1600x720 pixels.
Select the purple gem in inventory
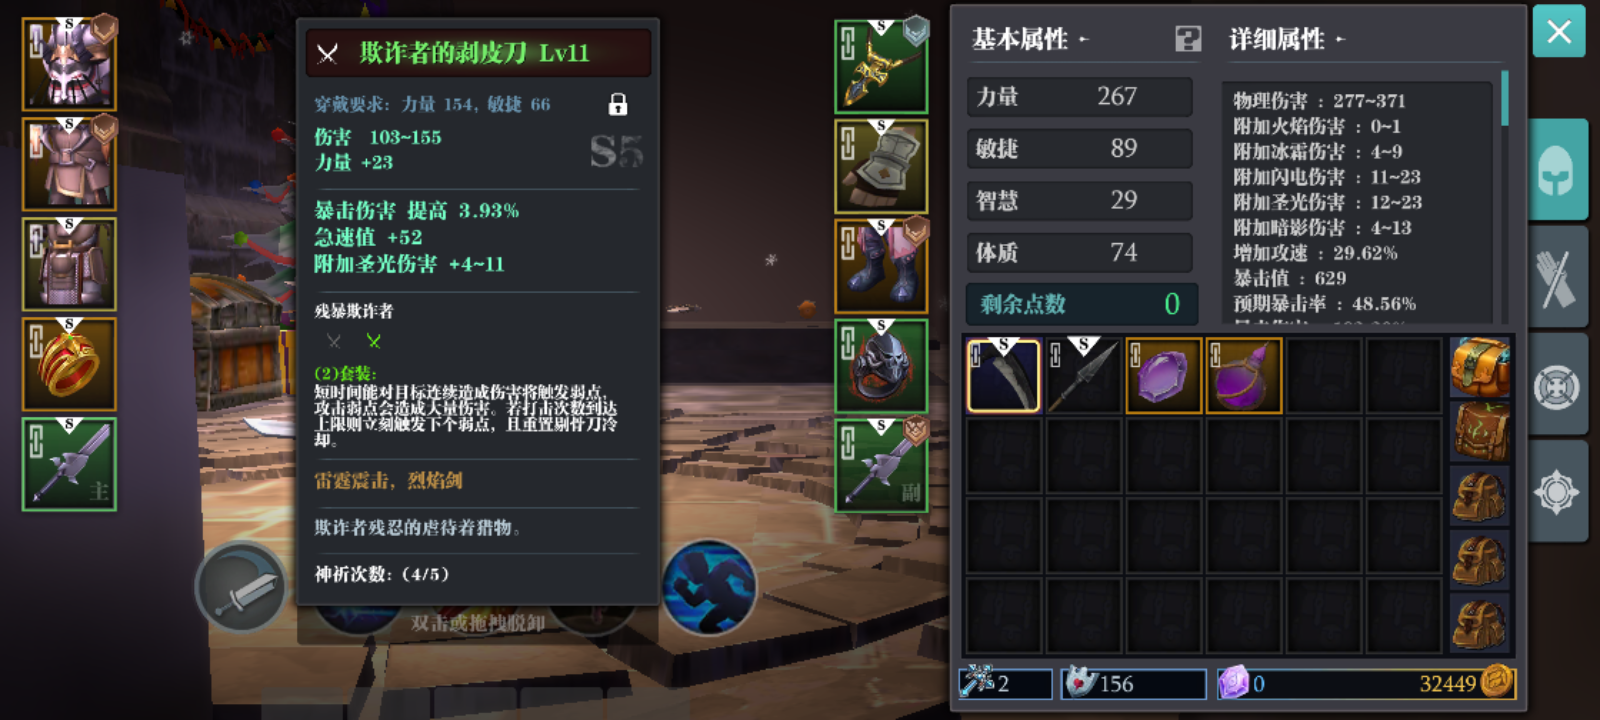(1164, 376)
